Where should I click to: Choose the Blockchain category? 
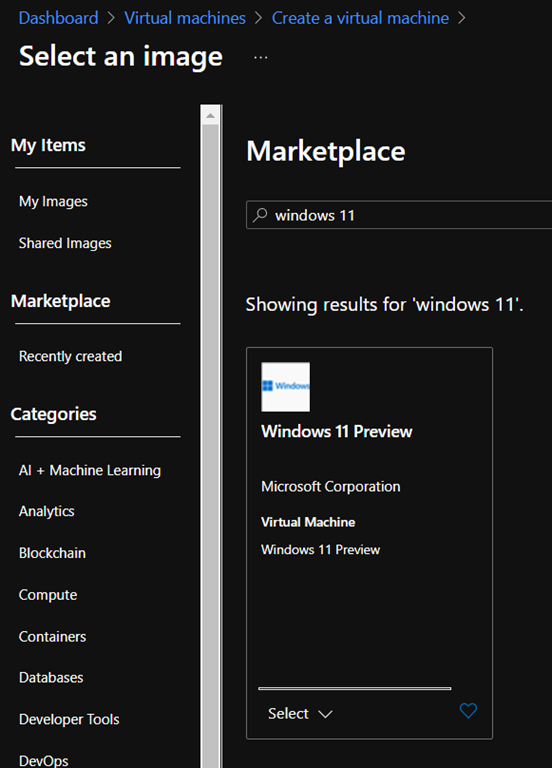click(52, 553)
